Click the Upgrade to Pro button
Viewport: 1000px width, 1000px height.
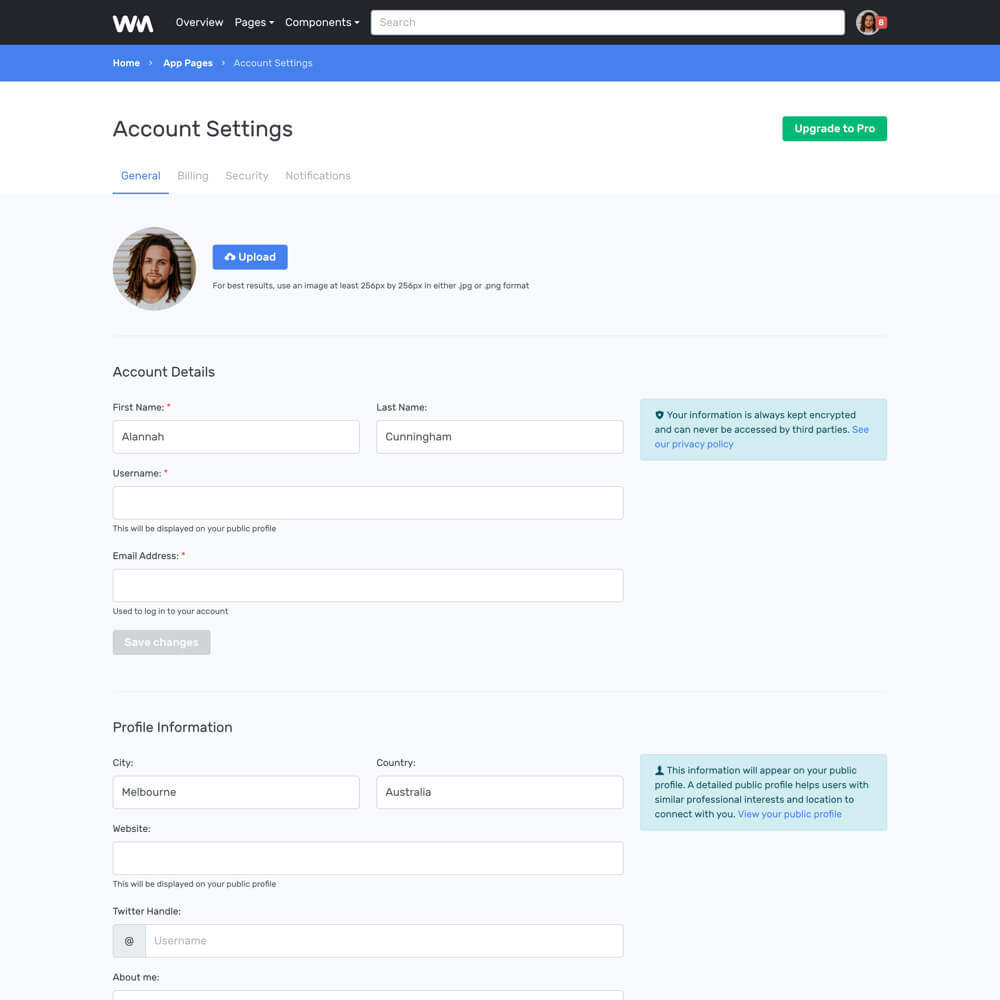[834, 129]
